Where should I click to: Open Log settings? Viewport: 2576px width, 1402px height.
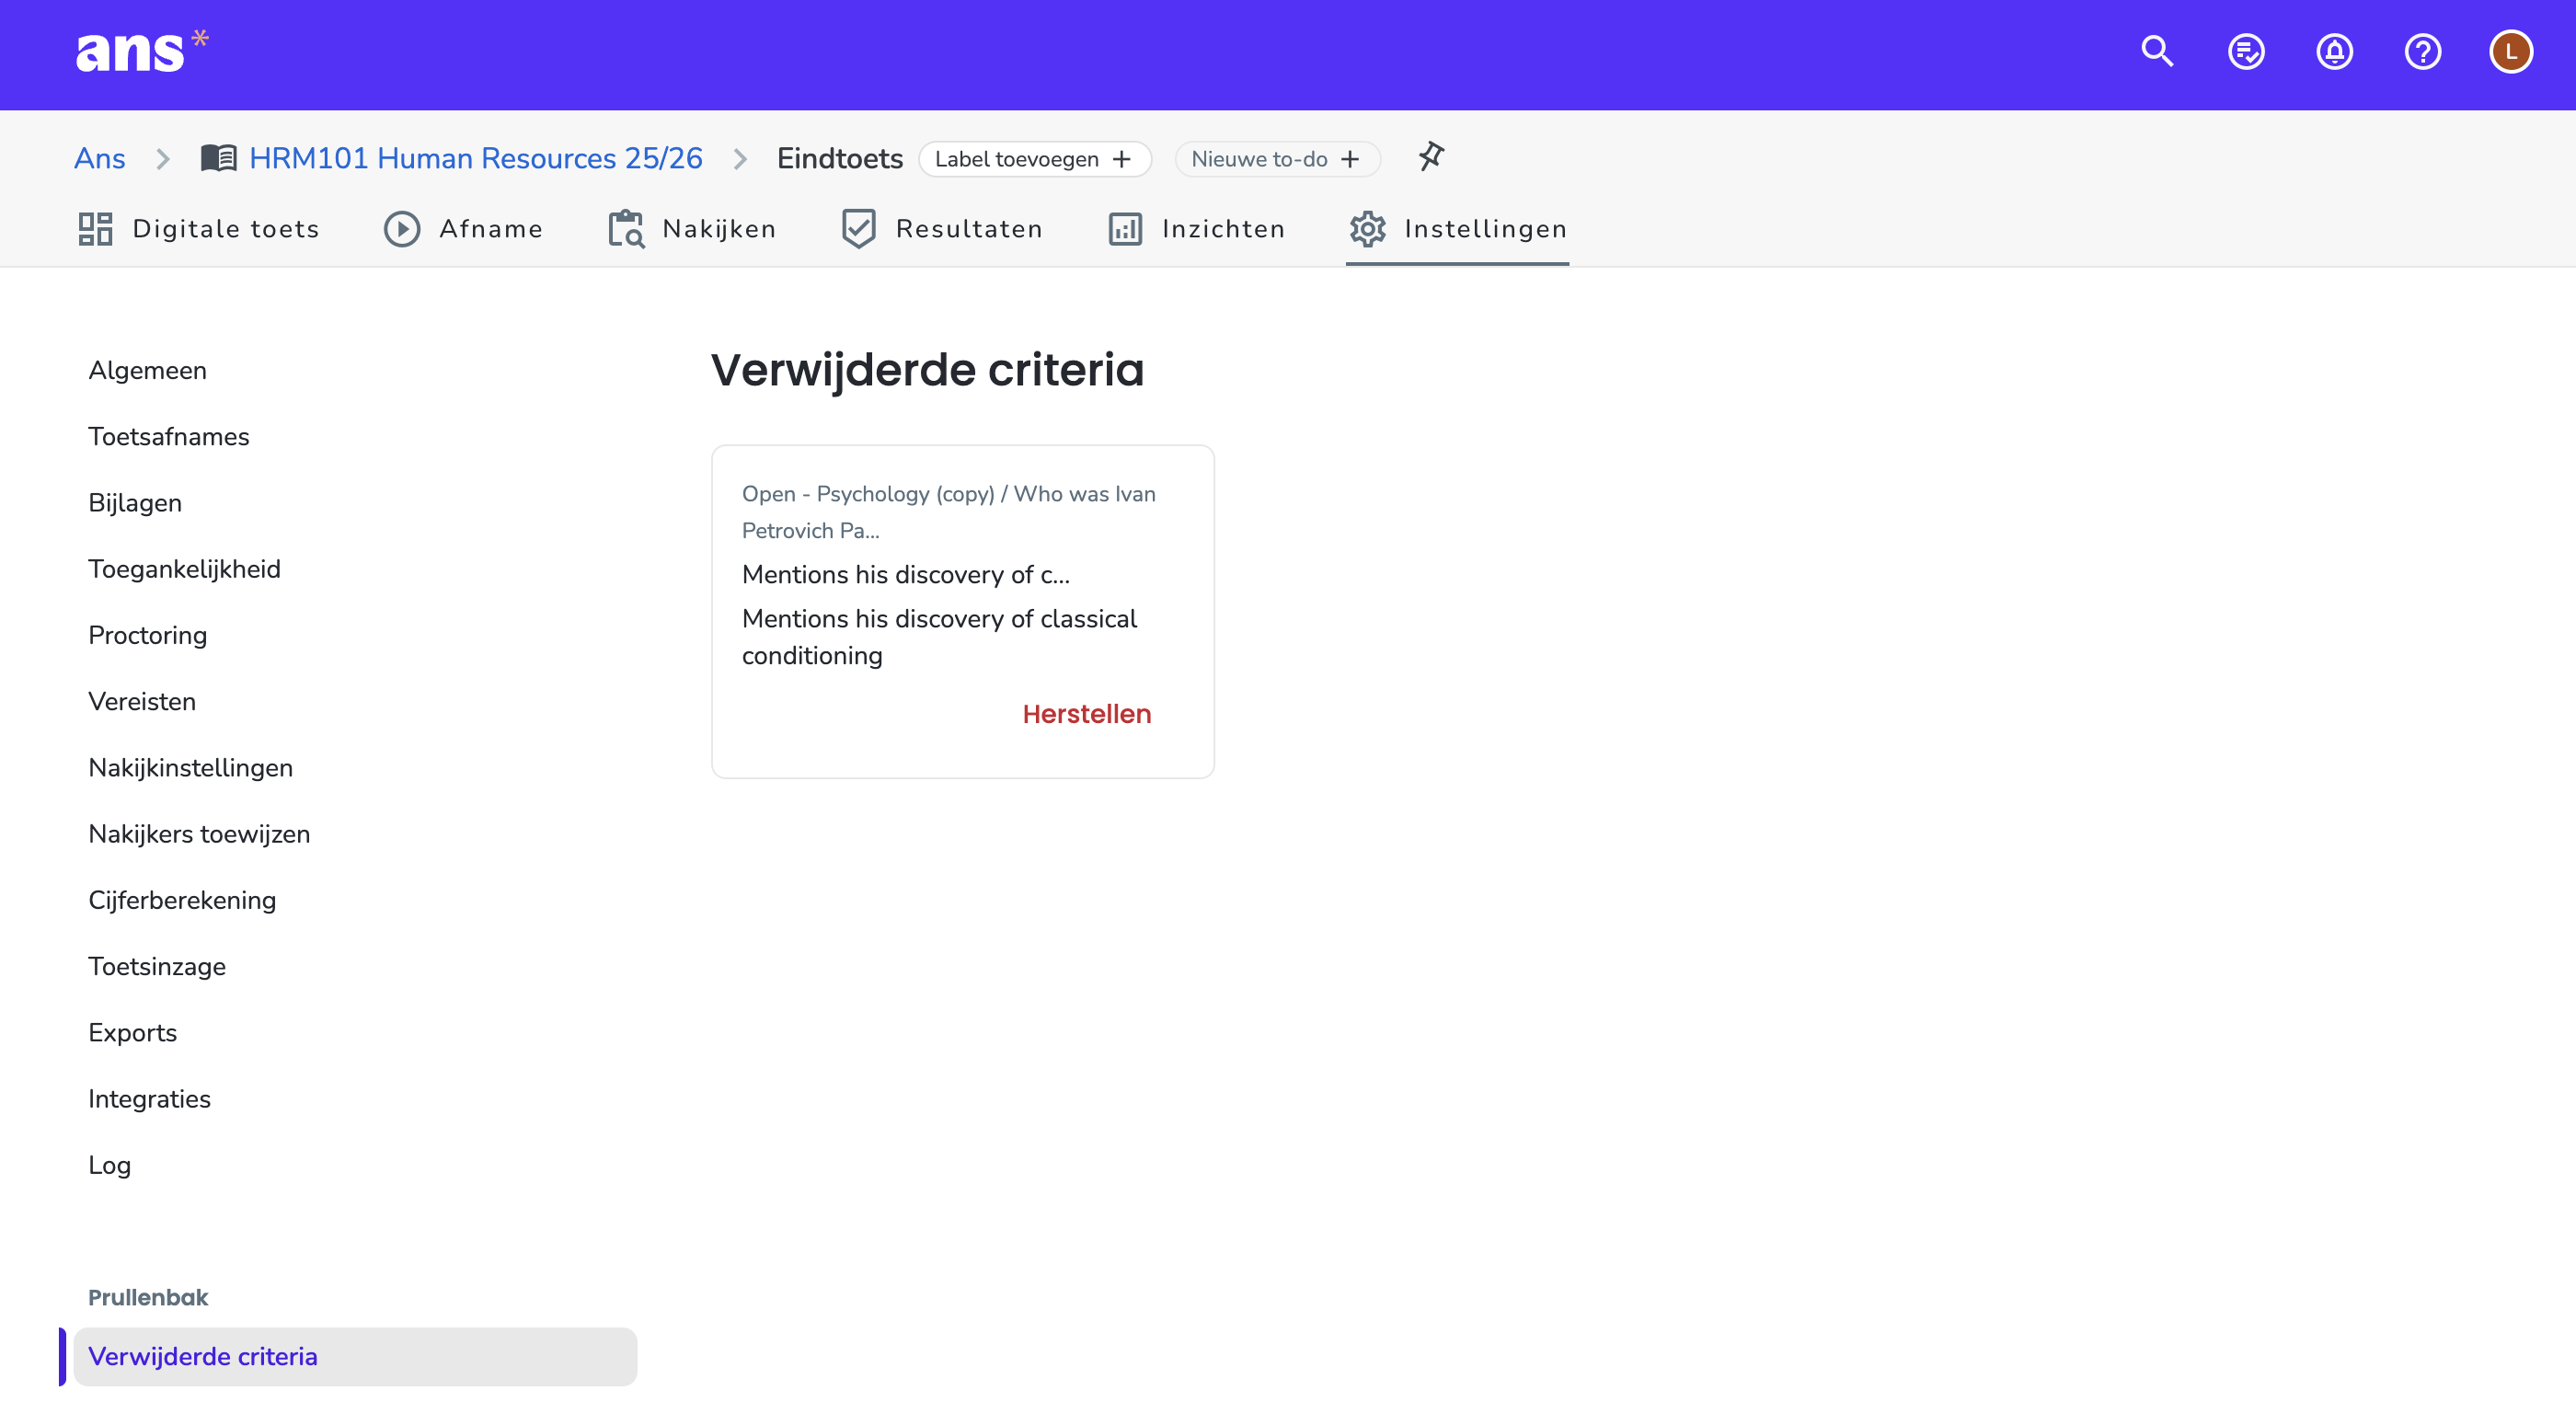[109, 1165]
